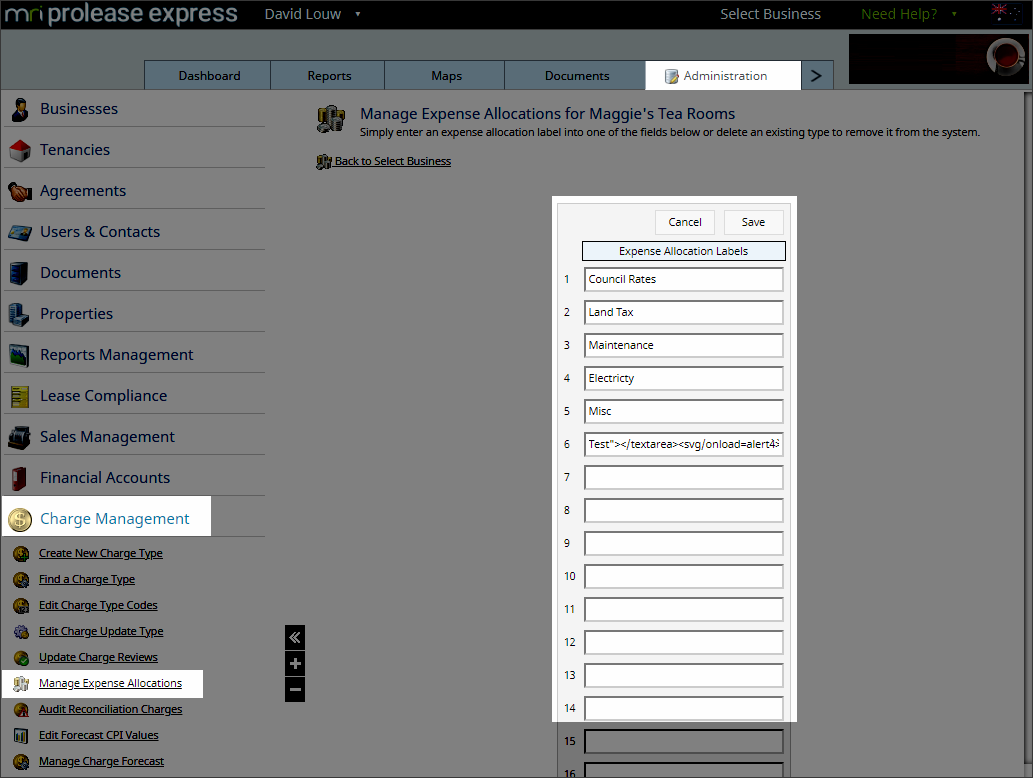Open Edit Charge Type Codes link
The width and height of the screenshot is (1033, 778).
[98, 606]
